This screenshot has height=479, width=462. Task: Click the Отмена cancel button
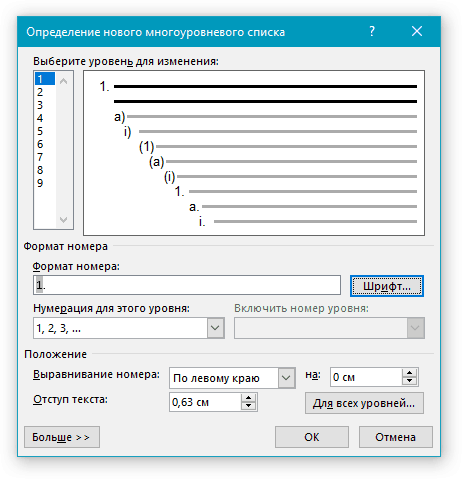pos(396,437)
